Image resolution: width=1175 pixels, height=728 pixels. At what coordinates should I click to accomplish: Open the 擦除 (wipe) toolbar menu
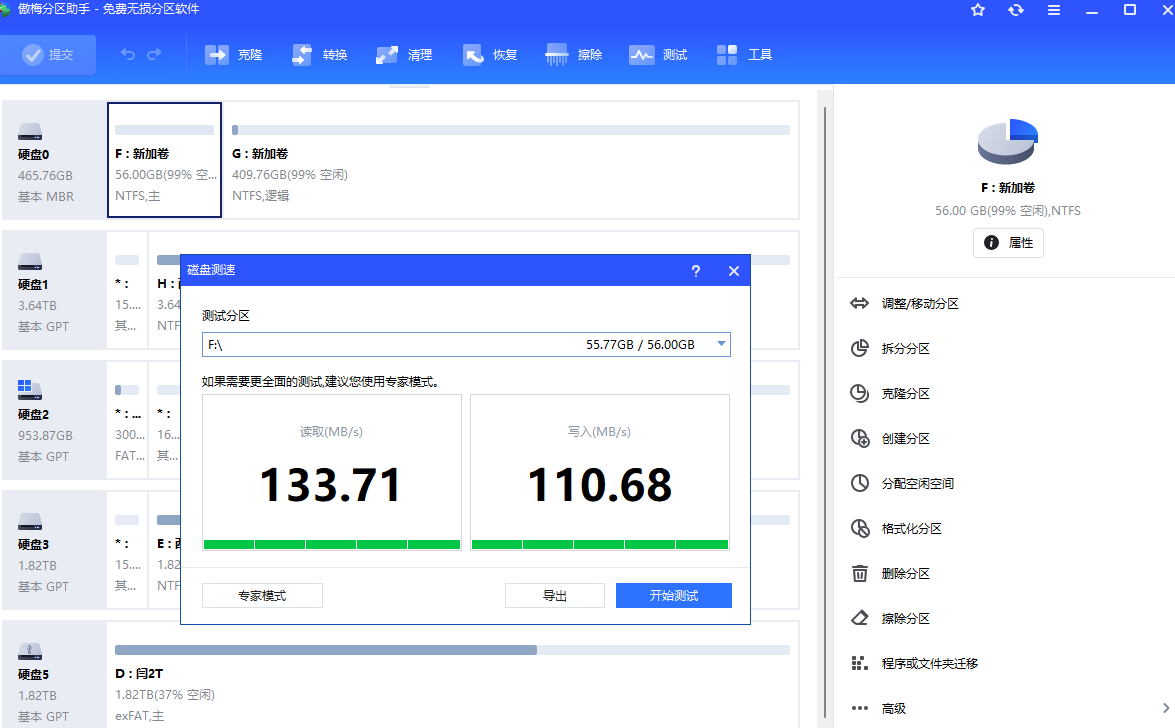[574, 55]
